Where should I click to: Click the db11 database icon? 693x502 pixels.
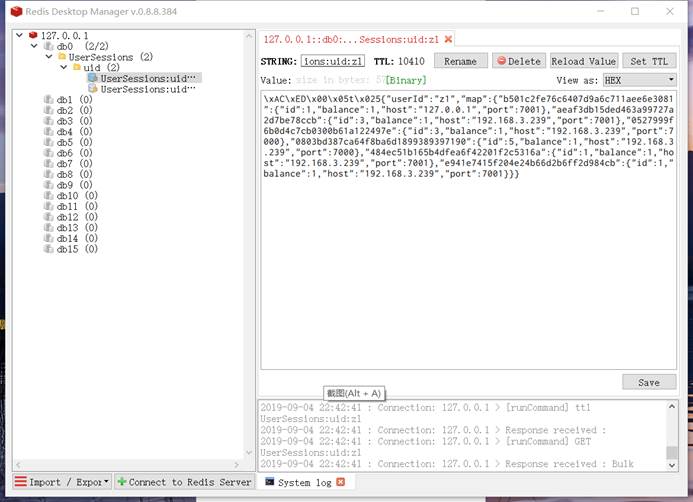[49, 206]
